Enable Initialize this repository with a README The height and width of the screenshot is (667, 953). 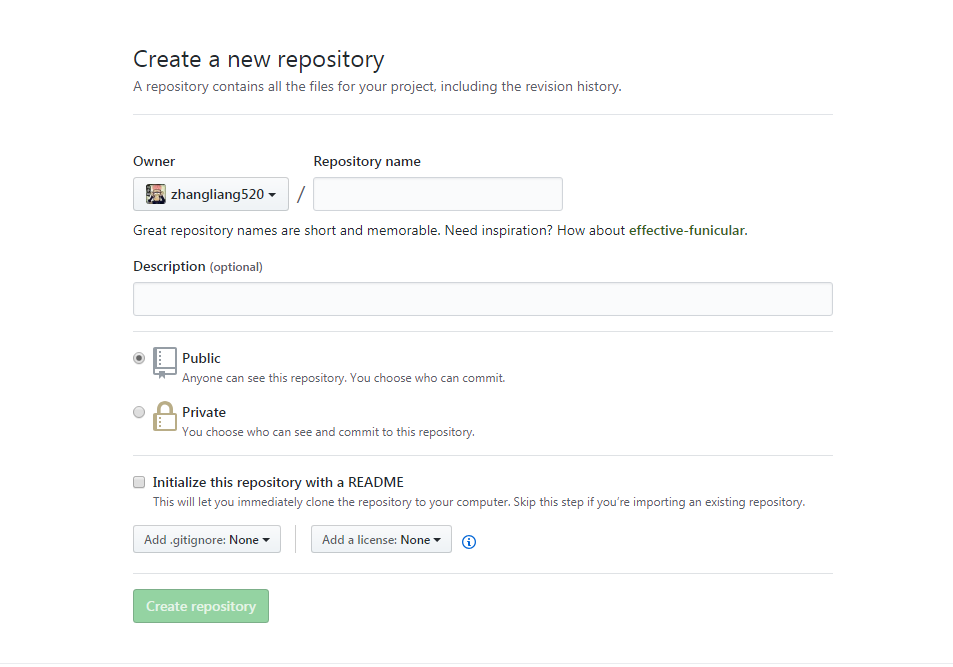(139, 482)
